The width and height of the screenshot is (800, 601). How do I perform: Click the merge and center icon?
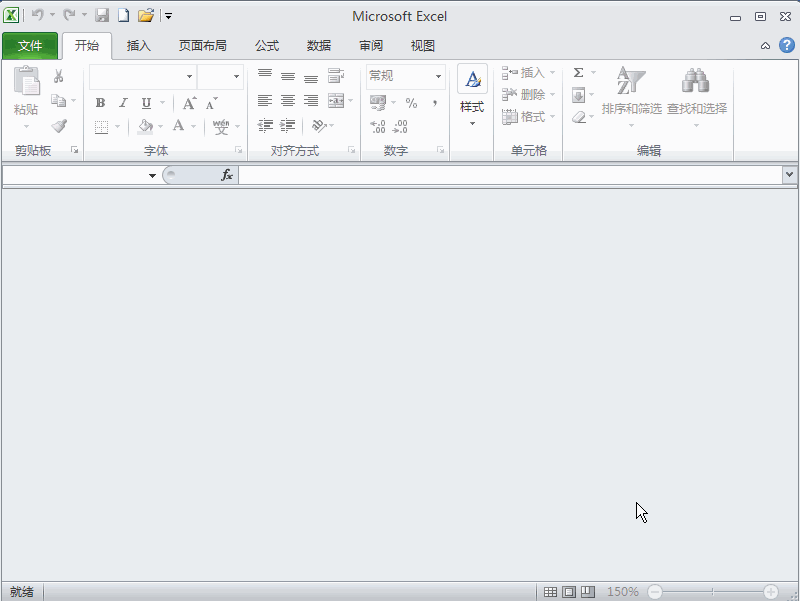pos(336,101)
